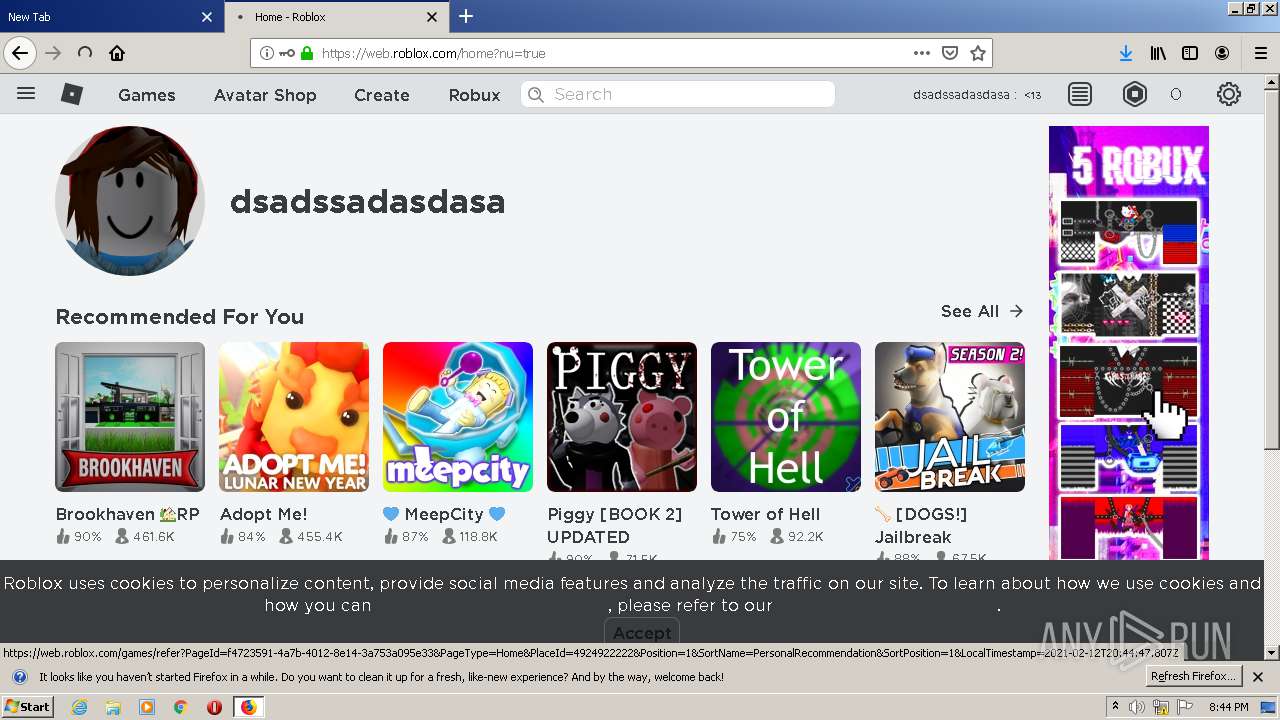Image resolution: width=1280 pixels, height=720 pixels.
Task: Click the dsadssadasdasa username in navbar
Action: point(961,95)
